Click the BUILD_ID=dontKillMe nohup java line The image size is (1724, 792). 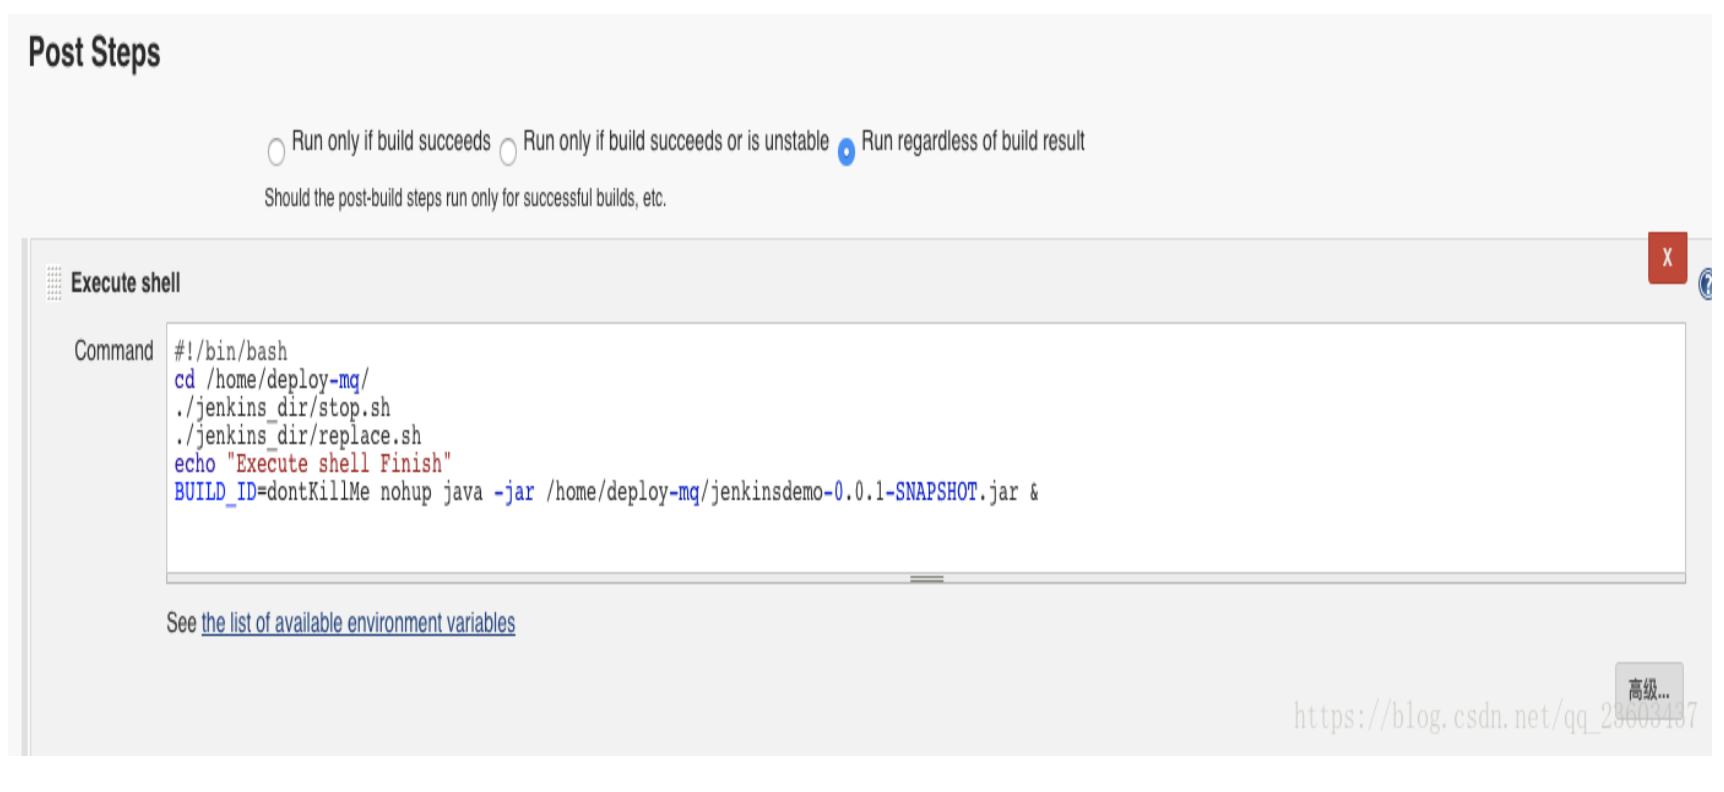coord(606,492)
